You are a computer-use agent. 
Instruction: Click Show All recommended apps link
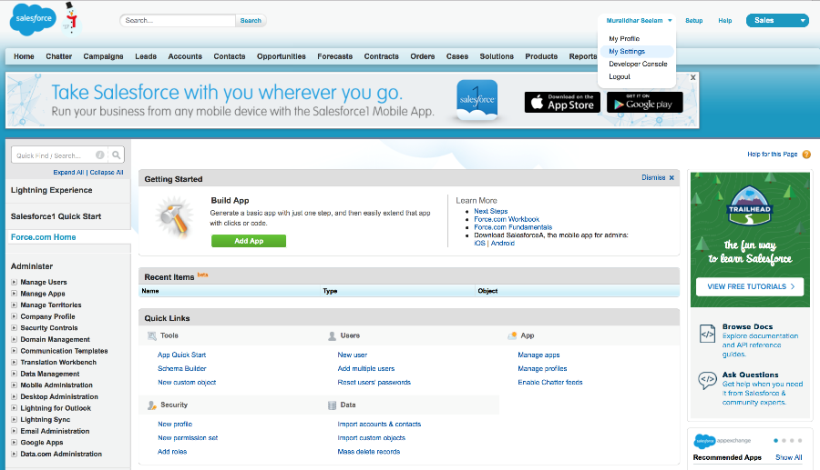point(789,457)
